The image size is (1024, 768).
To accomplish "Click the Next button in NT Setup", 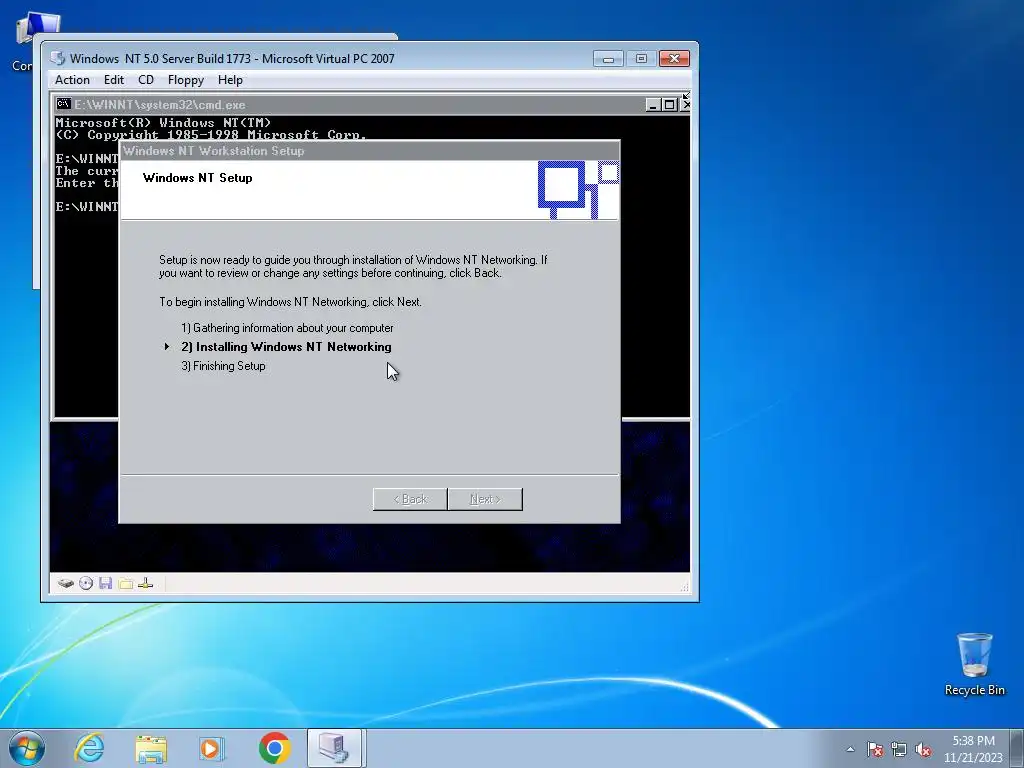I will click(485, 499).
